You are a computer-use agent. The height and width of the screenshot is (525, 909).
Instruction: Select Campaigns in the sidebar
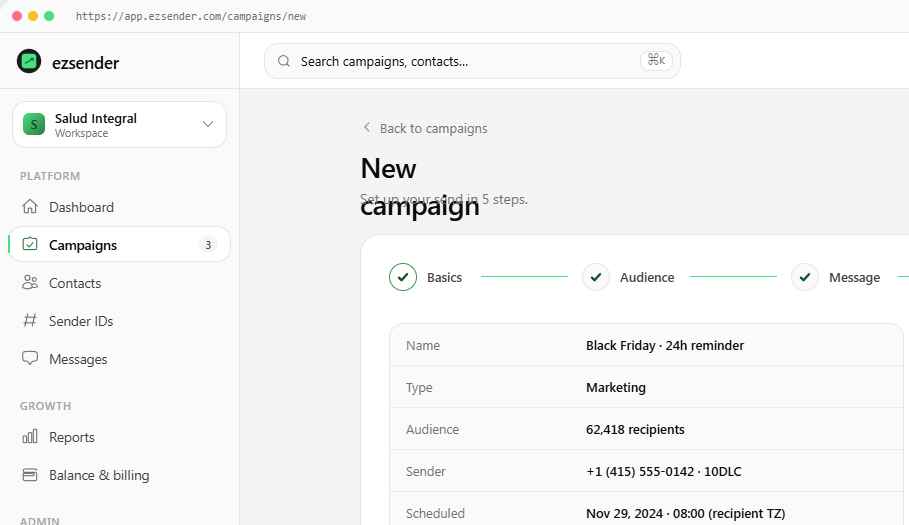[x=119, y=245]
